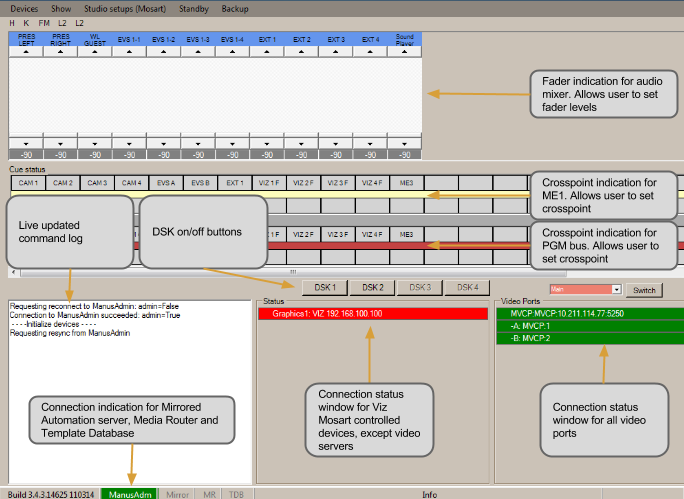The width and height of the screenshot is (684, 499).
Task: Toggle the DSK 4 button
Action: (x=467, y=288)
